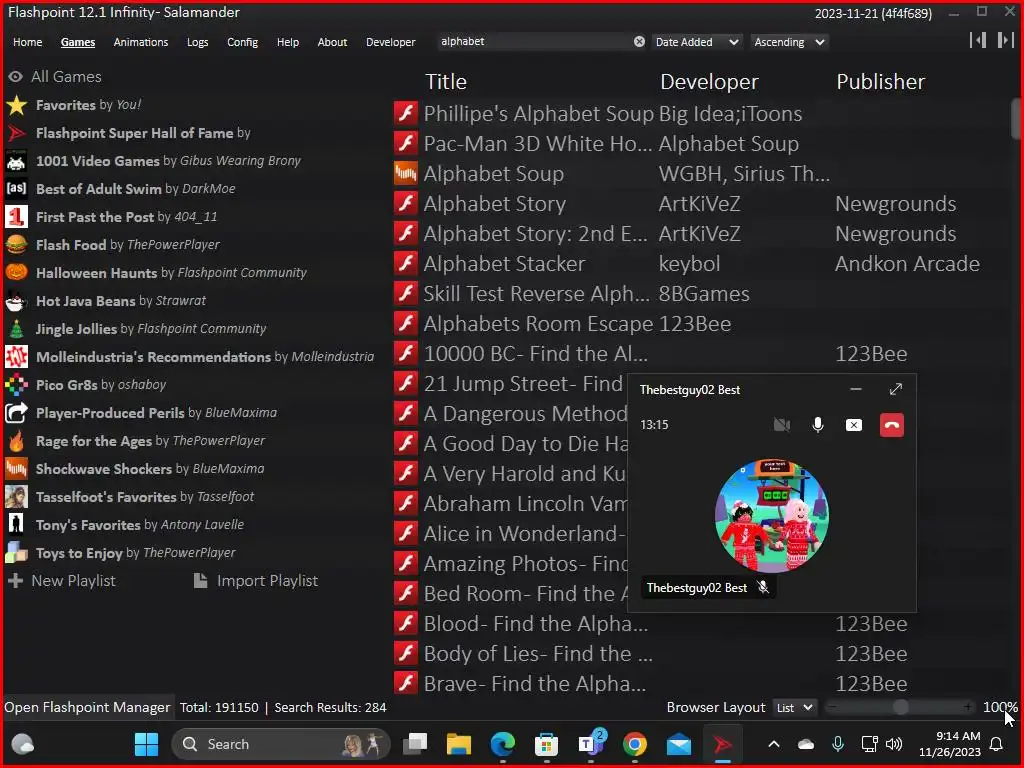Open the About tab

point(332,42)
